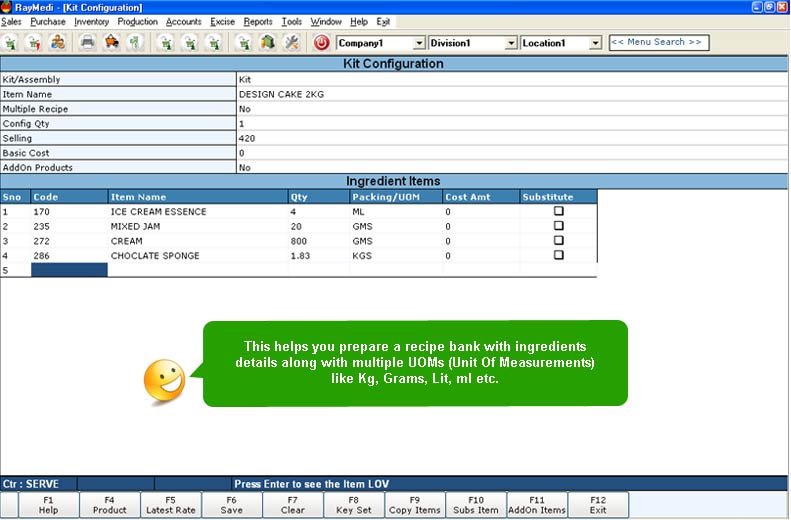Click the highlighted Code cell in row 5
Image resolution: width=791 pixels, height=520 pixels.
(69, 270)
